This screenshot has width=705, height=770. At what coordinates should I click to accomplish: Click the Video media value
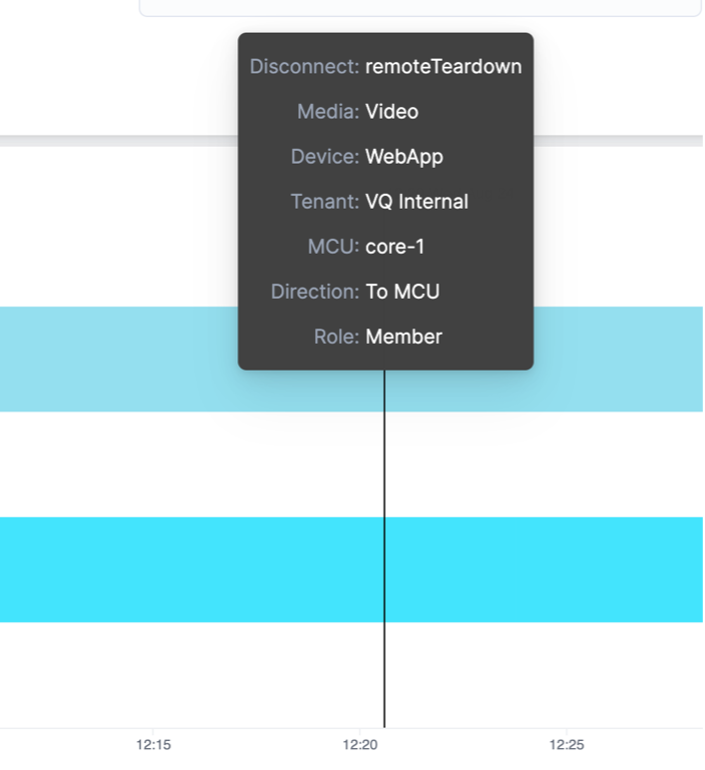(392, 112)
